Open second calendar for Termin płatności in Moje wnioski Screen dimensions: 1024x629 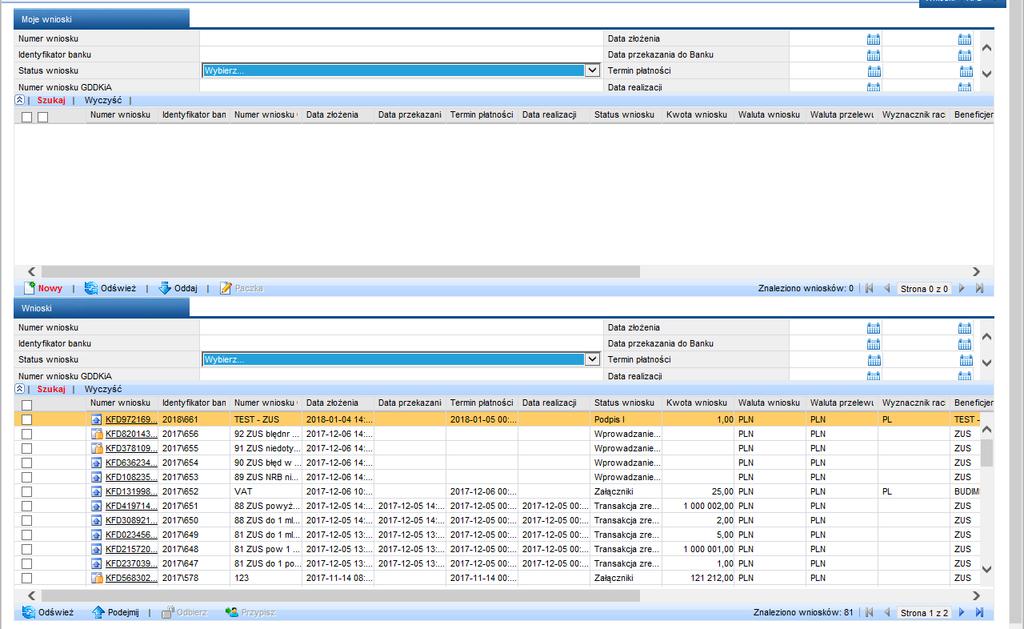(966, 71)
